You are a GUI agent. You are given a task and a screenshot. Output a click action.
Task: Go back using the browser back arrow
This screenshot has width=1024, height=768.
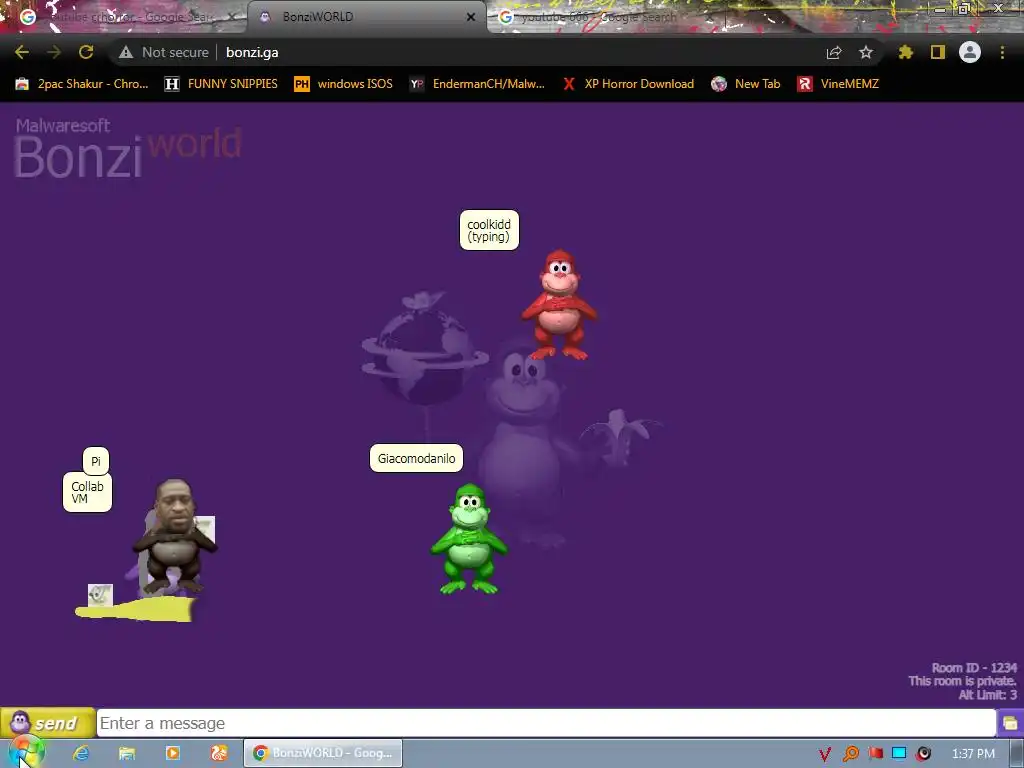22,52
